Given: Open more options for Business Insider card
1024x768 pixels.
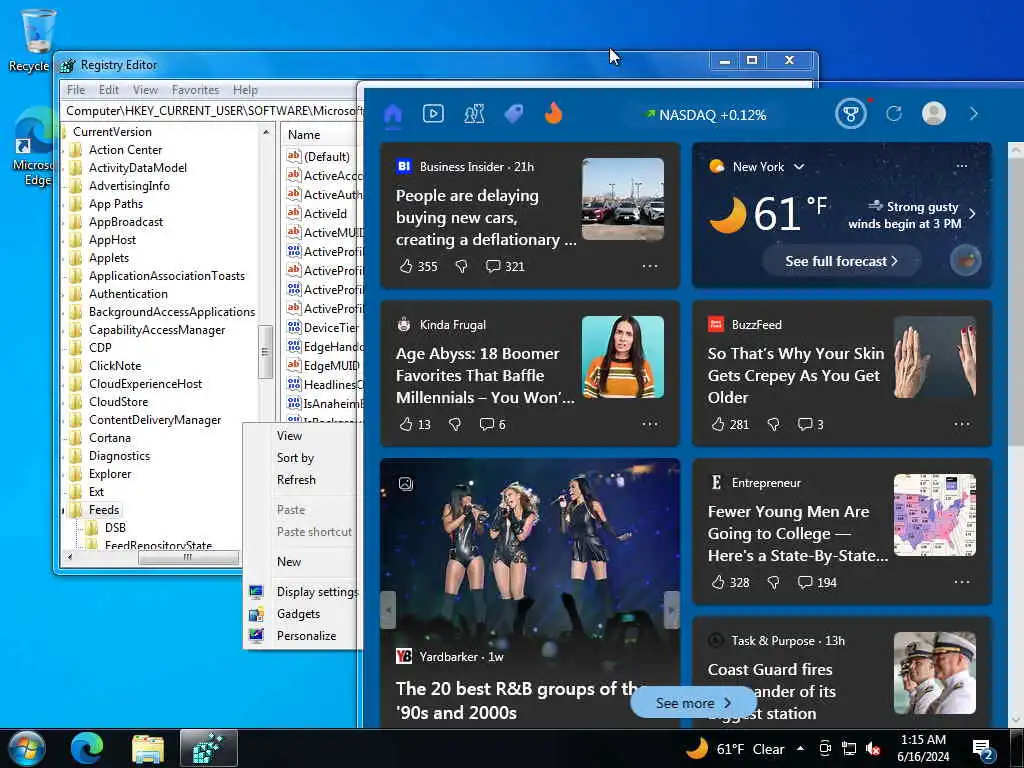Looking at the screenshot, I should pos(650,266).
